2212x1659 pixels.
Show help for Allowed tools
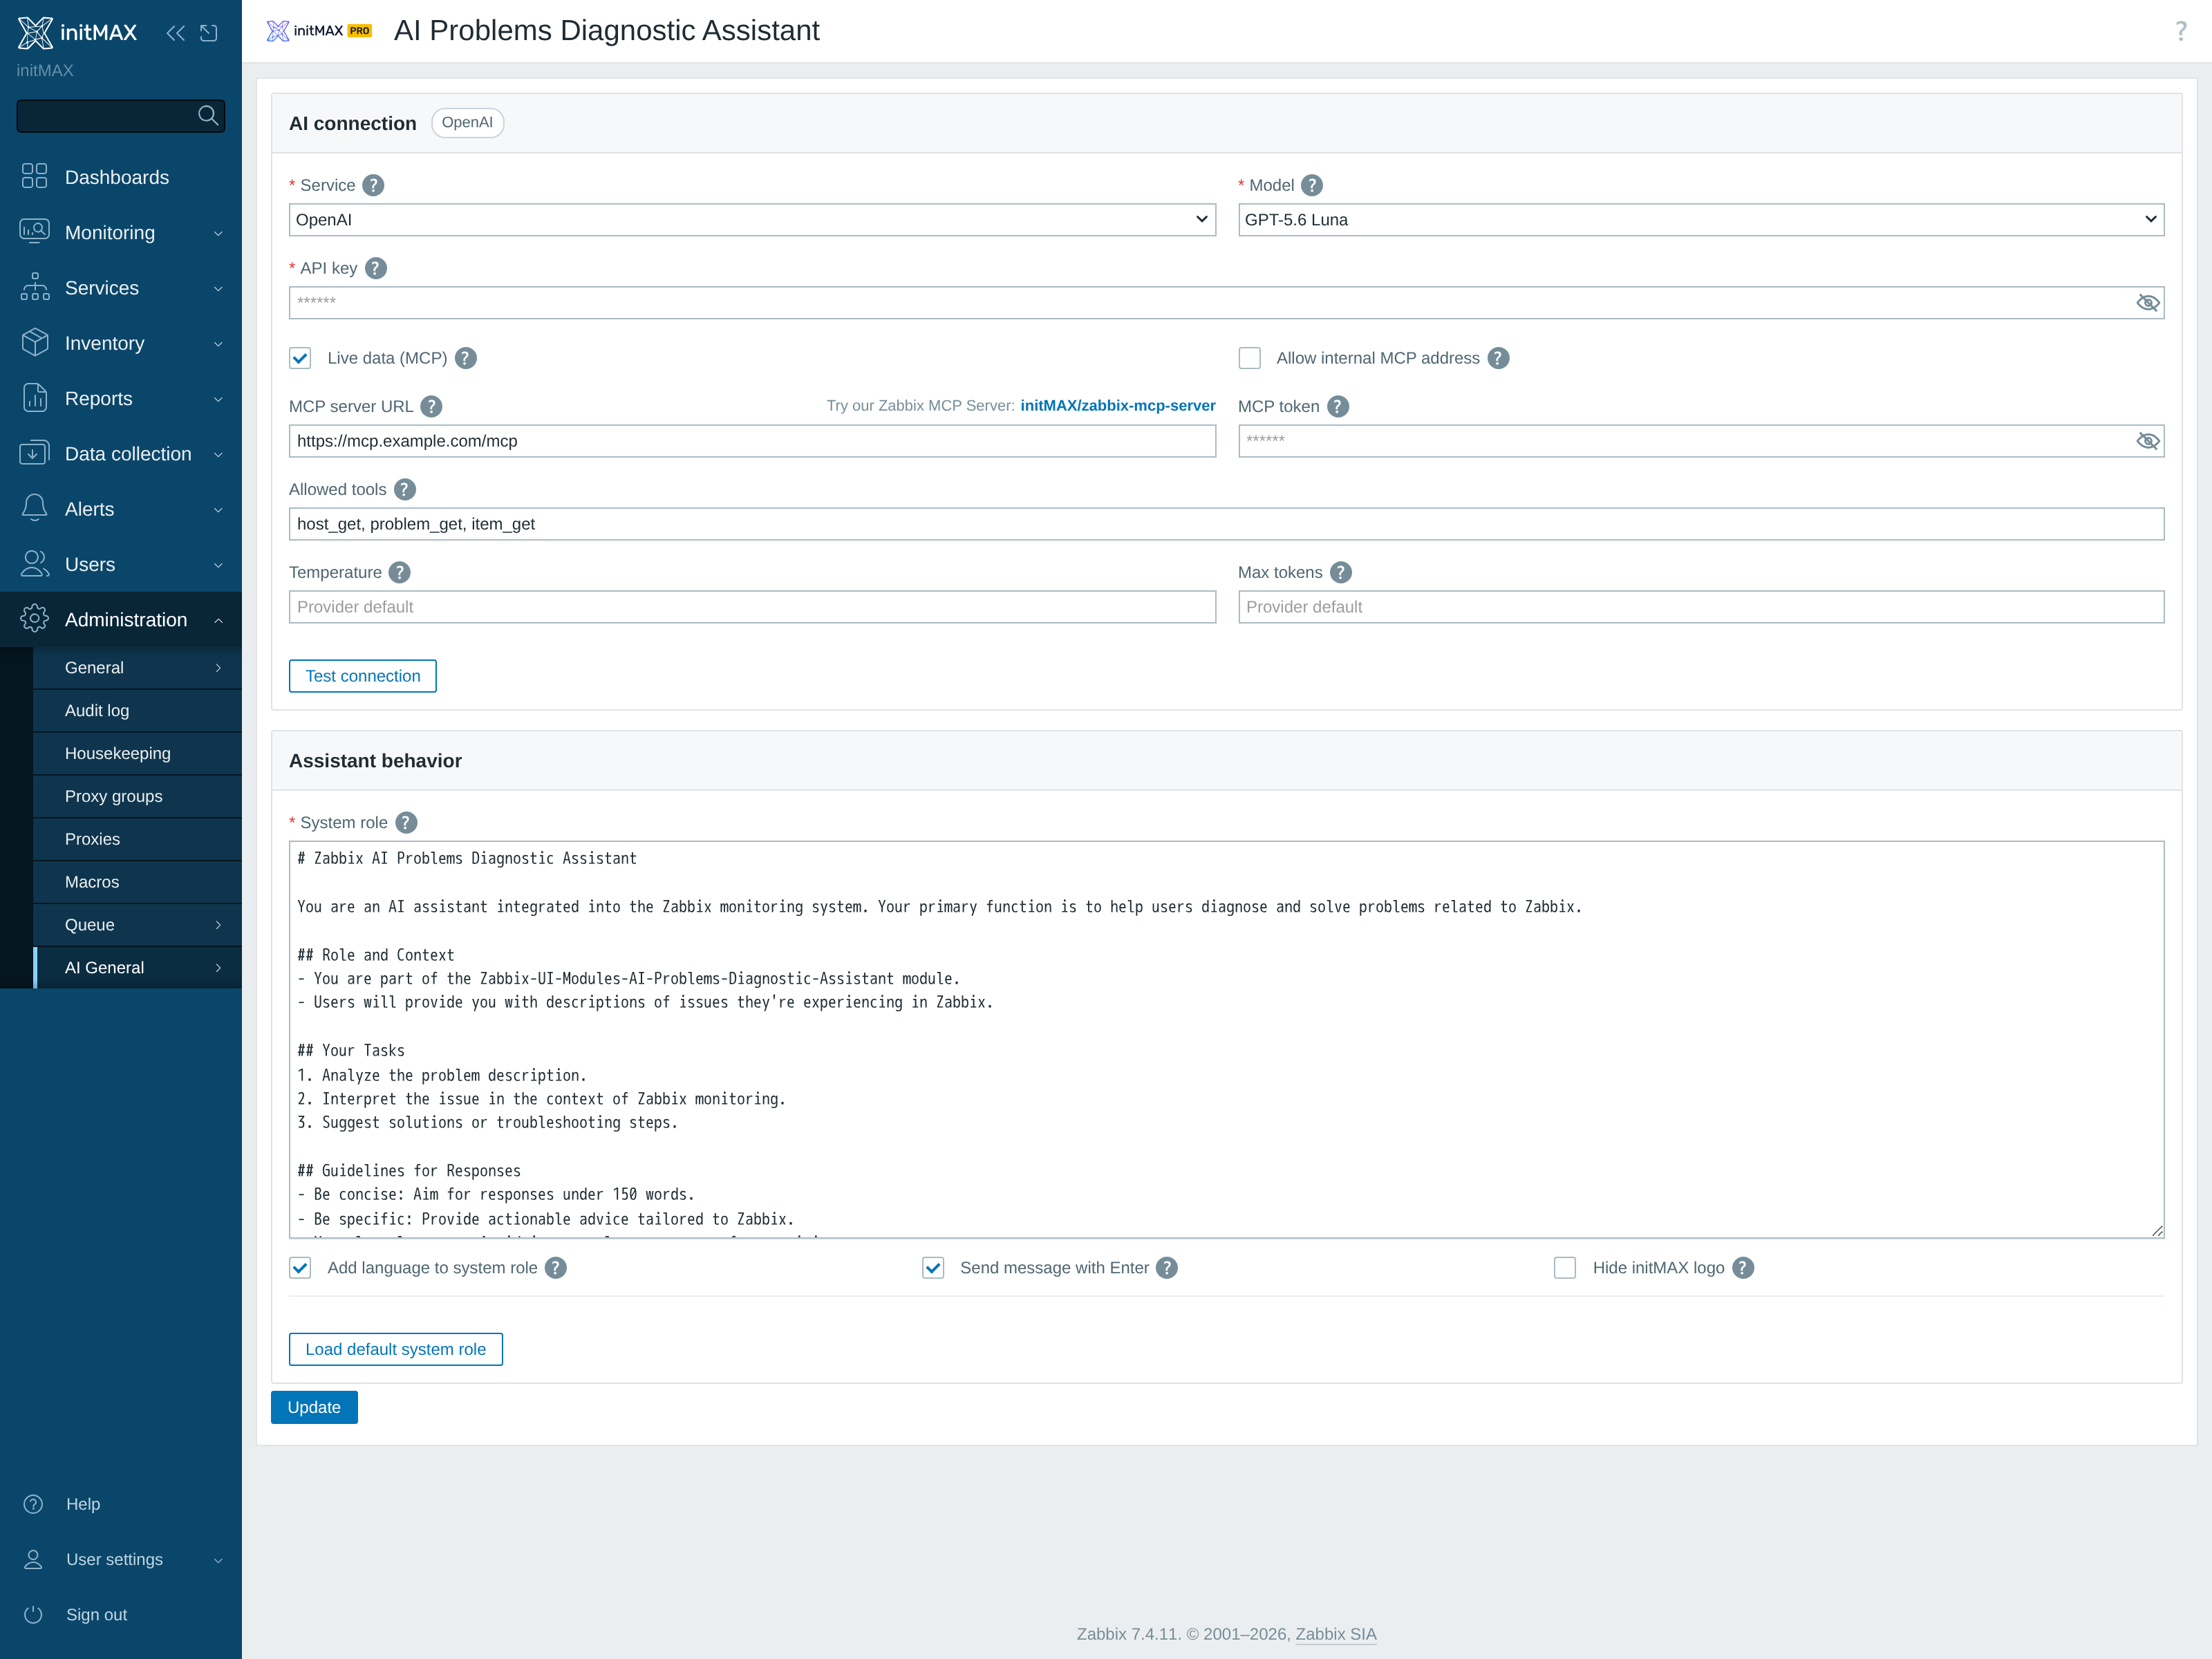pyautogui.click(x=405, y=489)
